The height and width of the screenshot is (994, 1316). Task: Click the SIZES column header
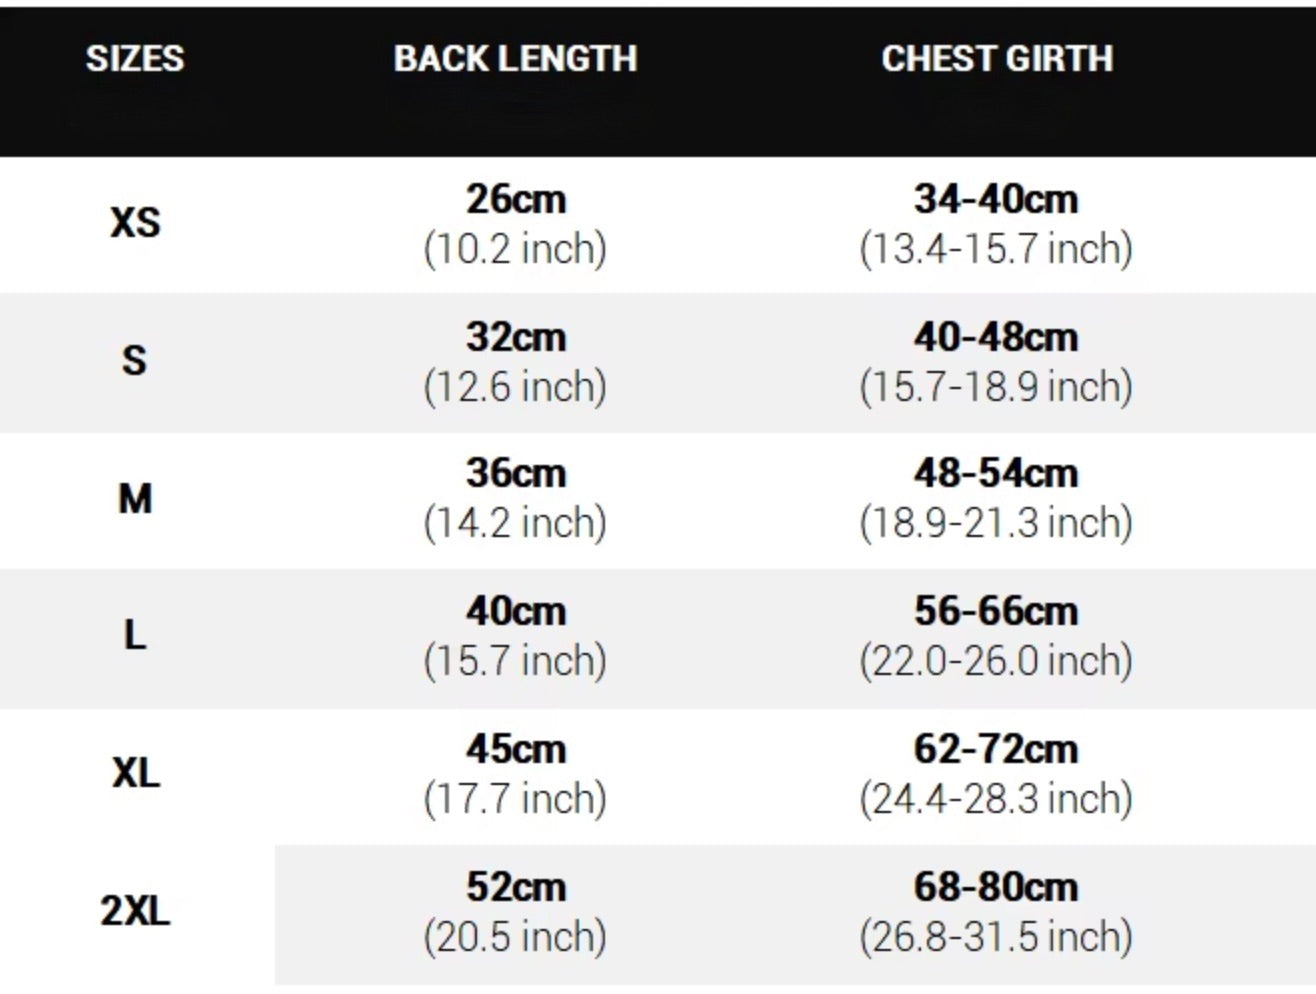click(135, 59)
